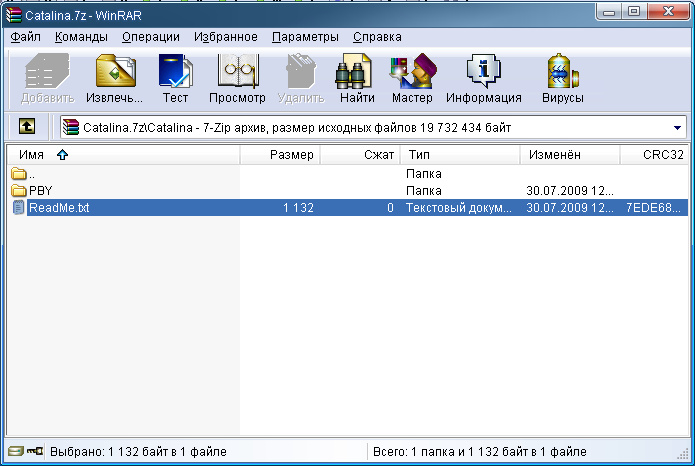Open the Справка menu
Screen dimensions: 695x466
377,37
